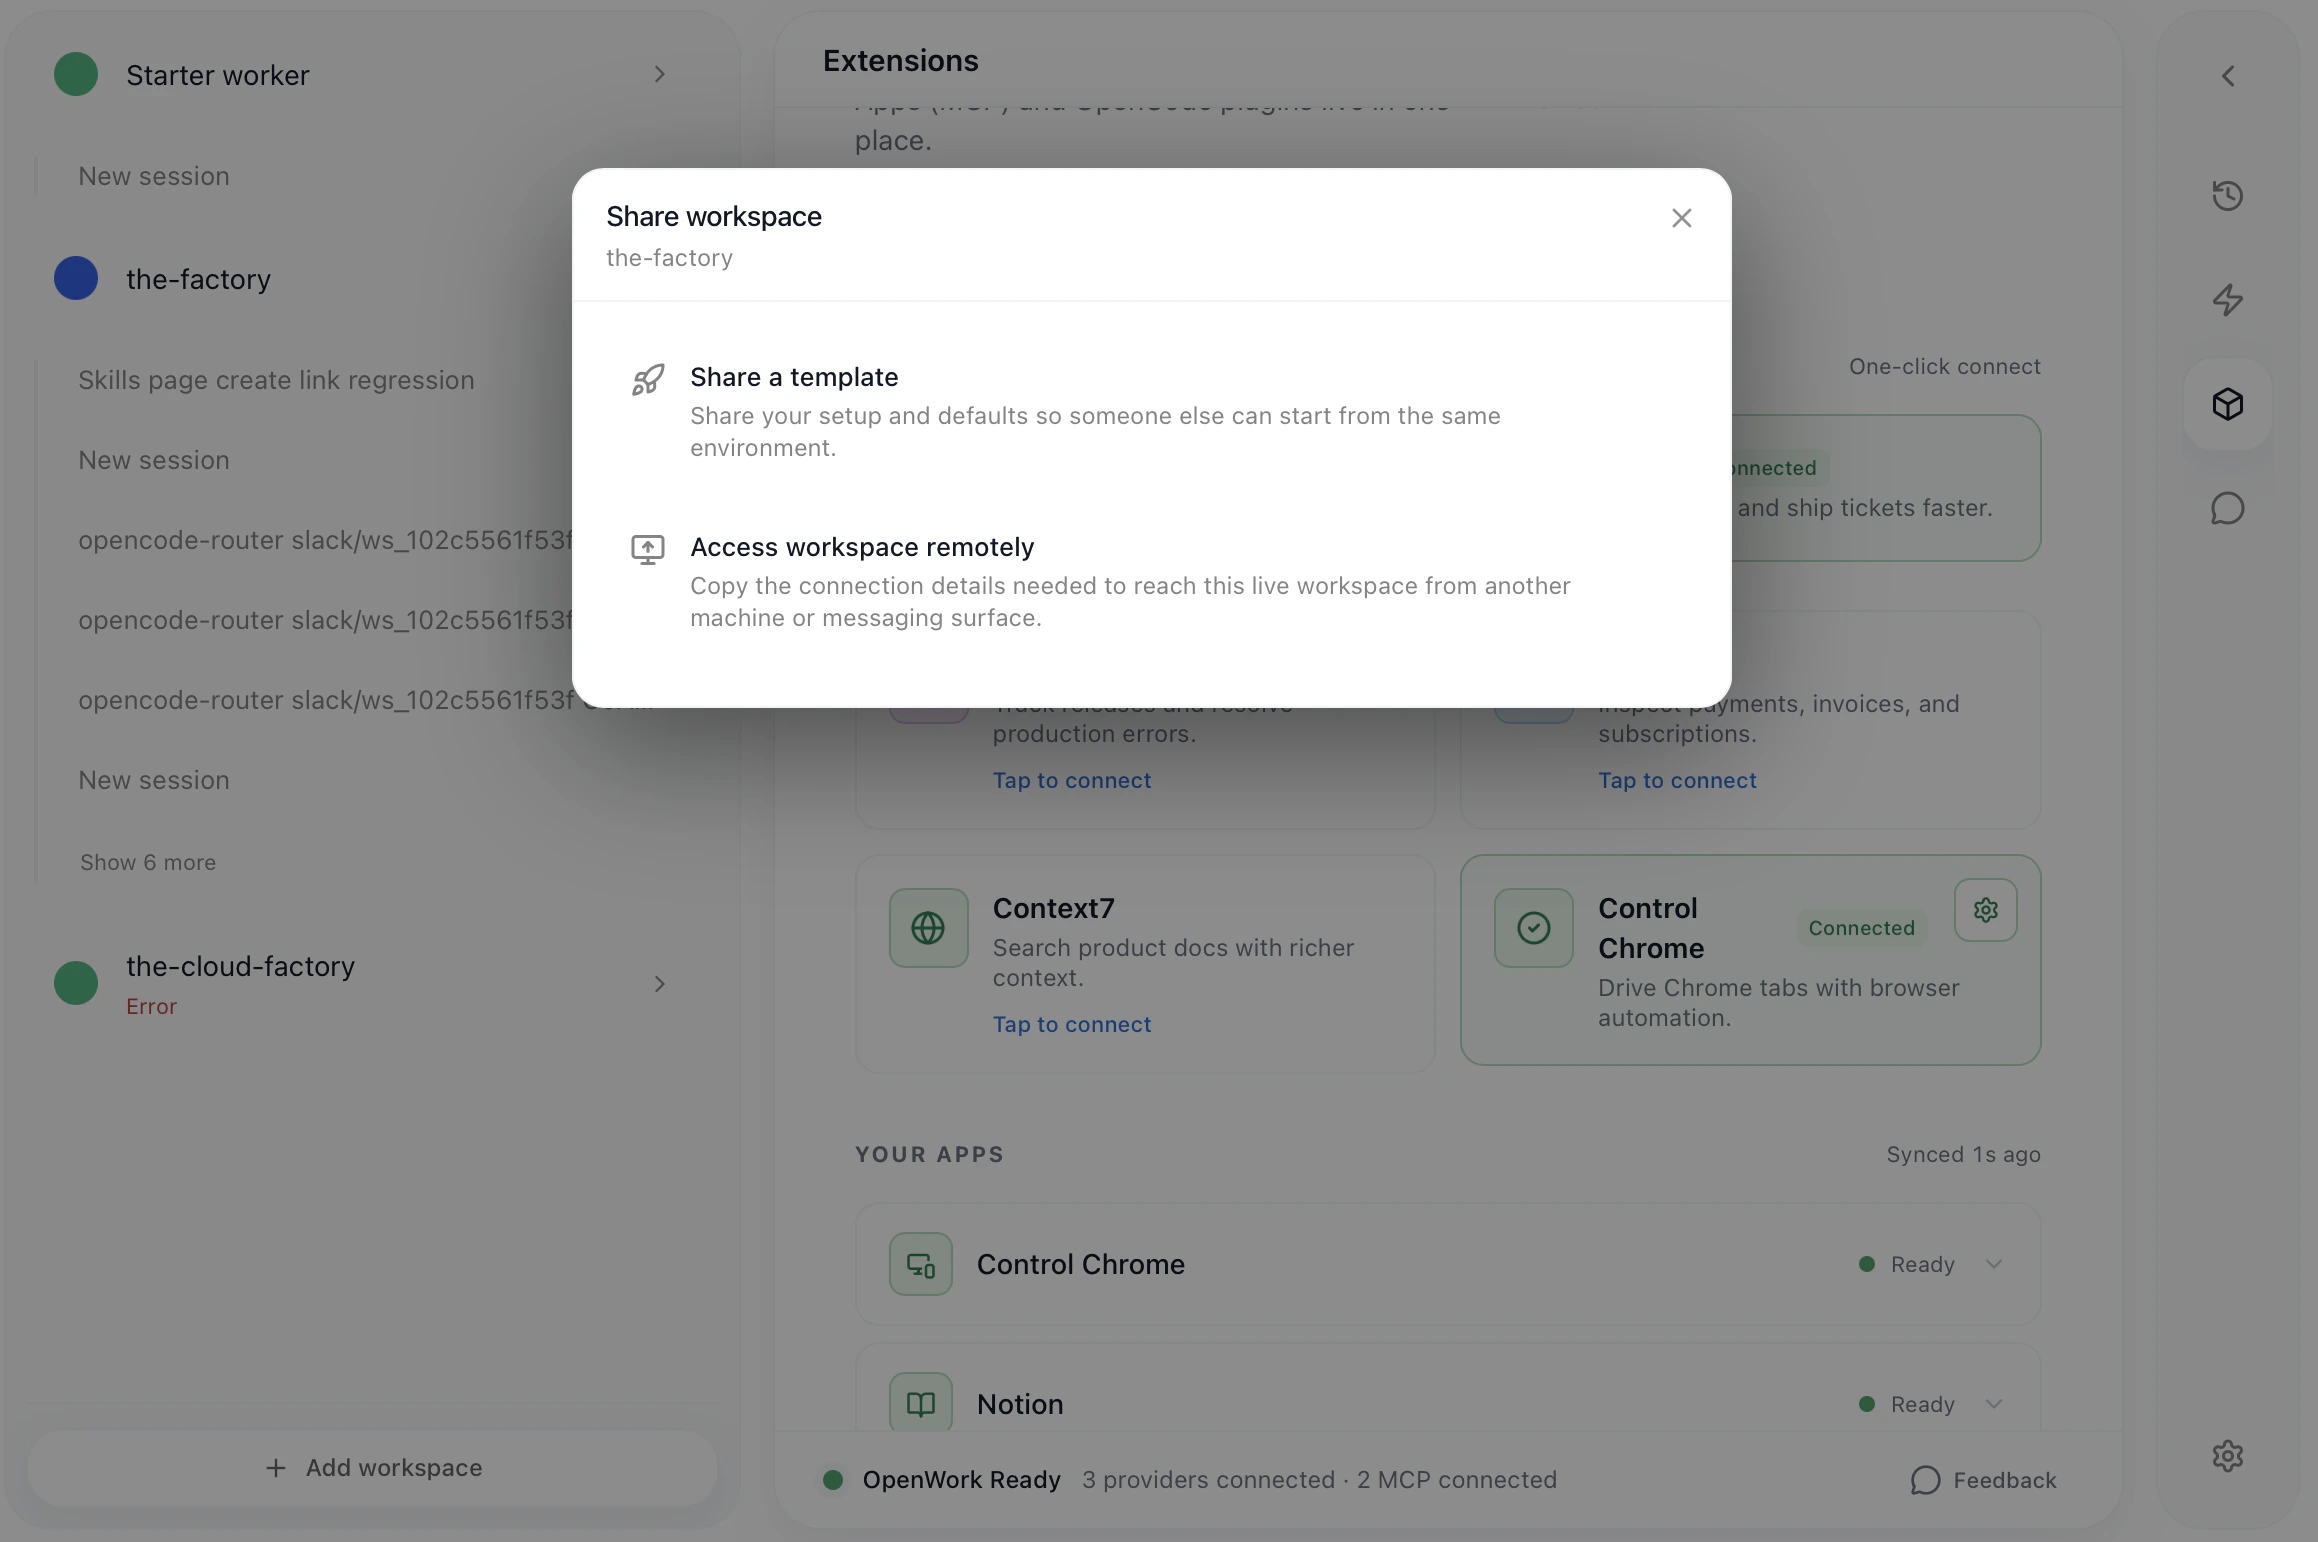
Task: Collapse the panel with the top-right chevron icon
Action: click(x=2228, y=75)
